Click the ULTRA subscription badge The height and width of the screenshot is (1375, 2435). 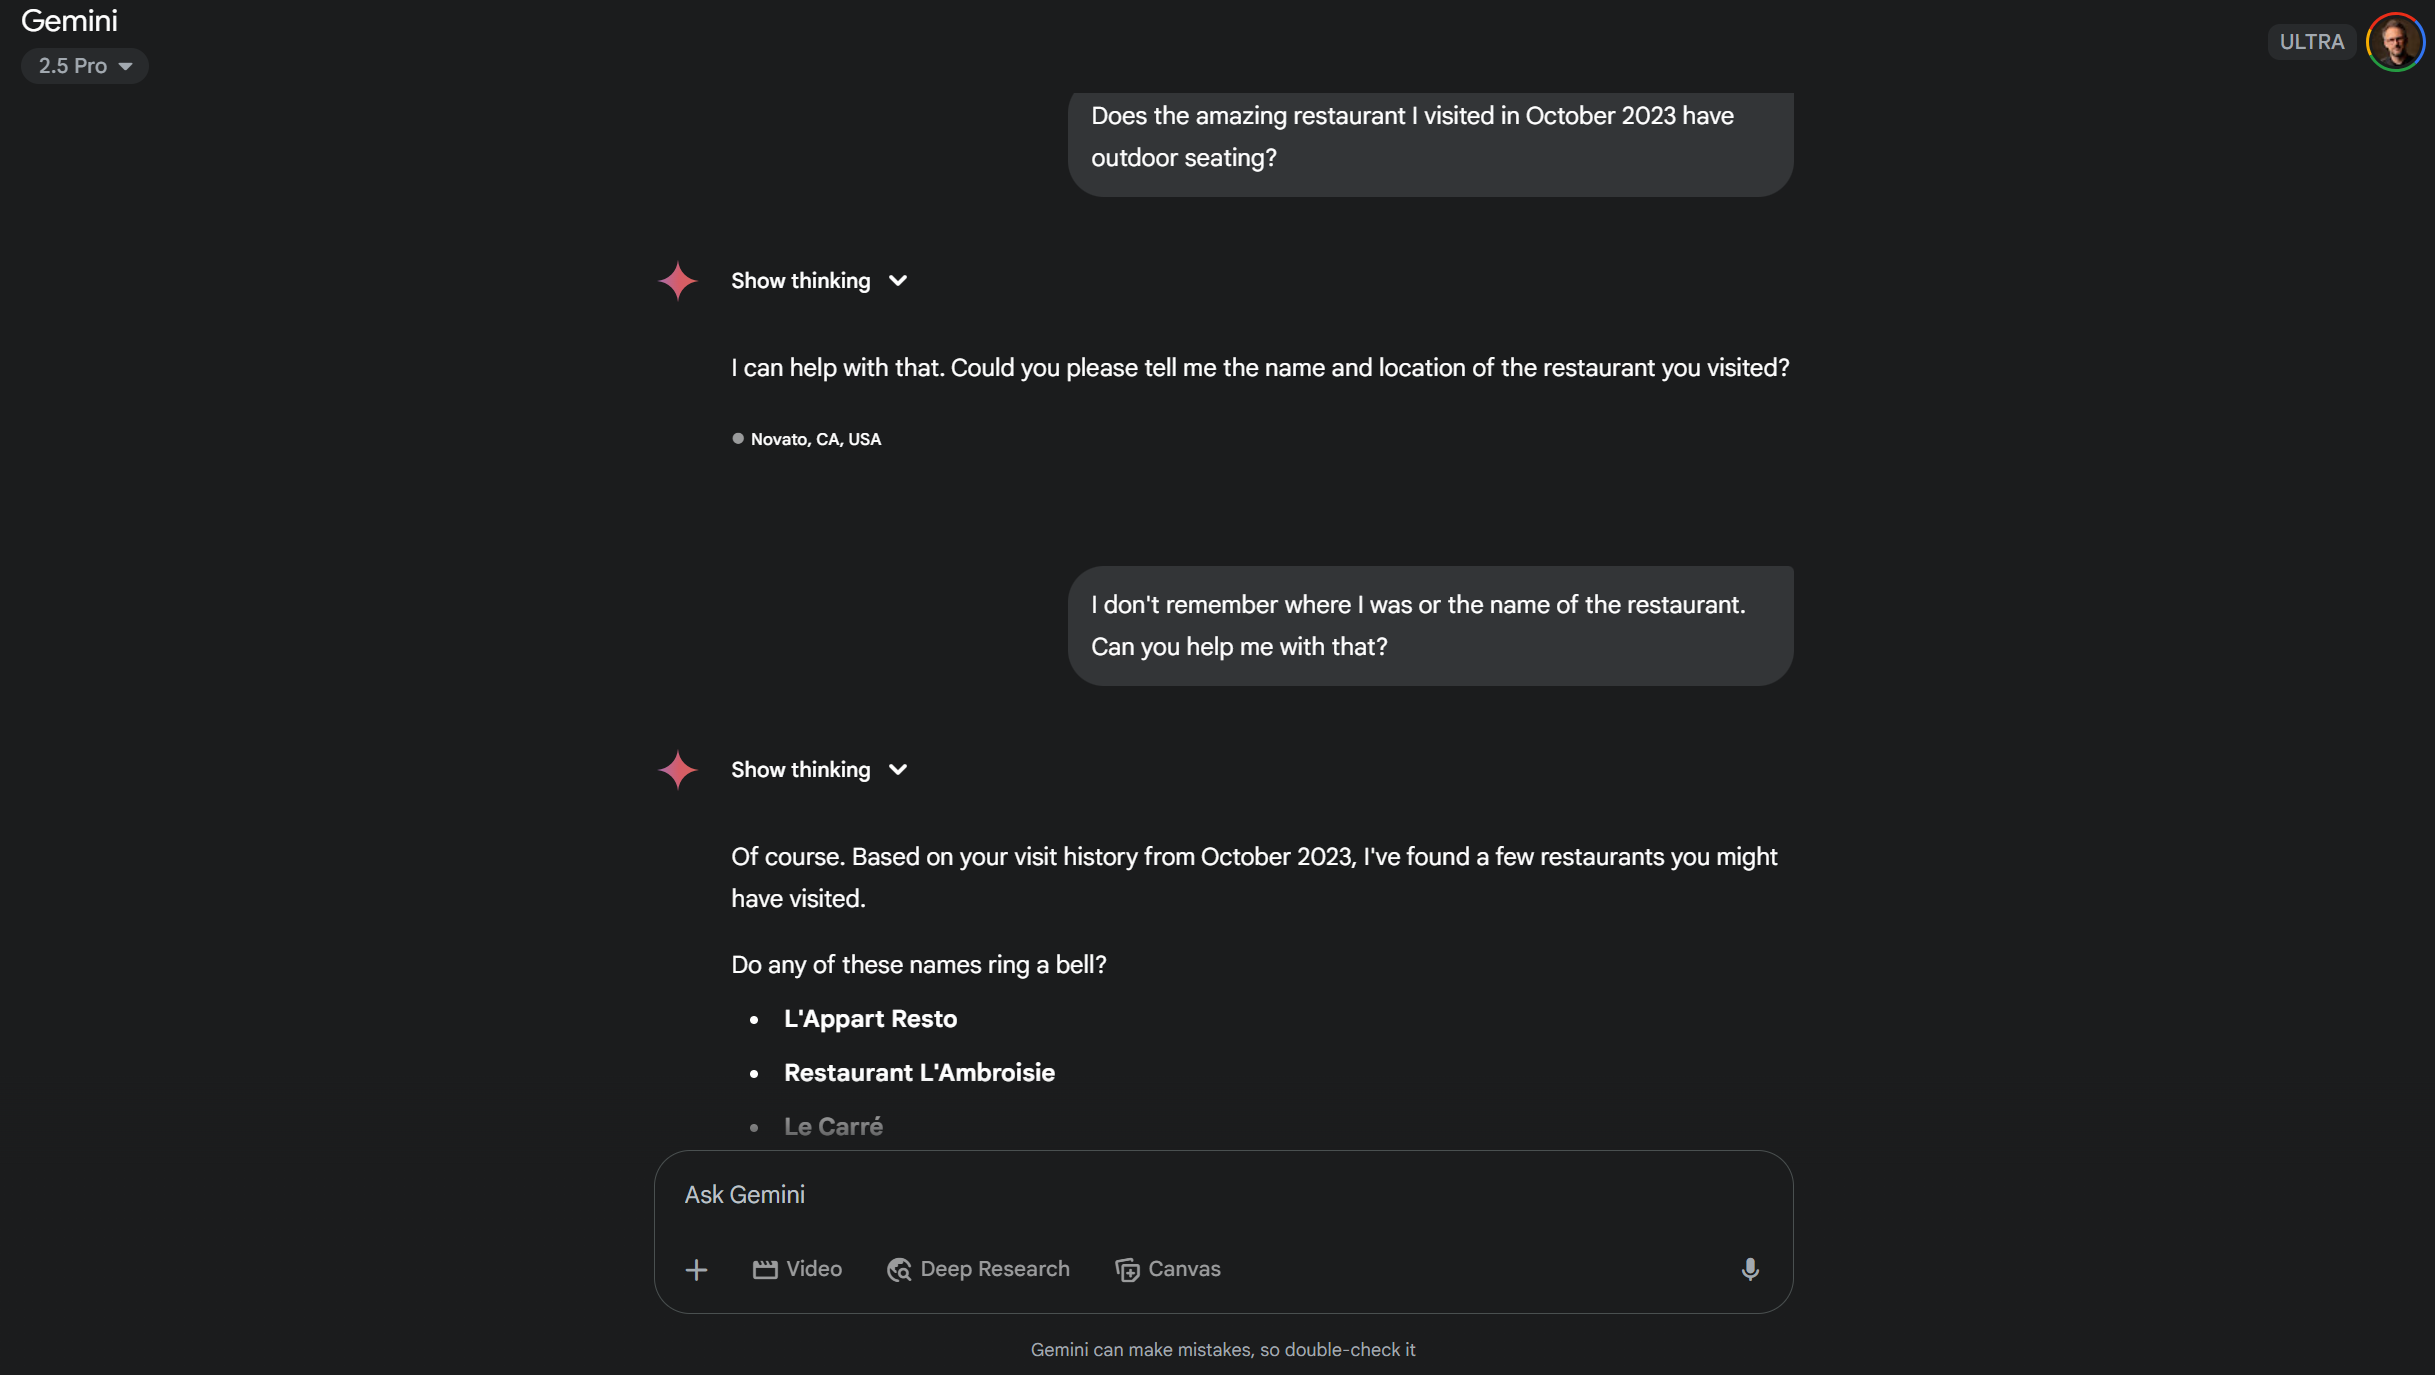click(x=2311, y=42)
